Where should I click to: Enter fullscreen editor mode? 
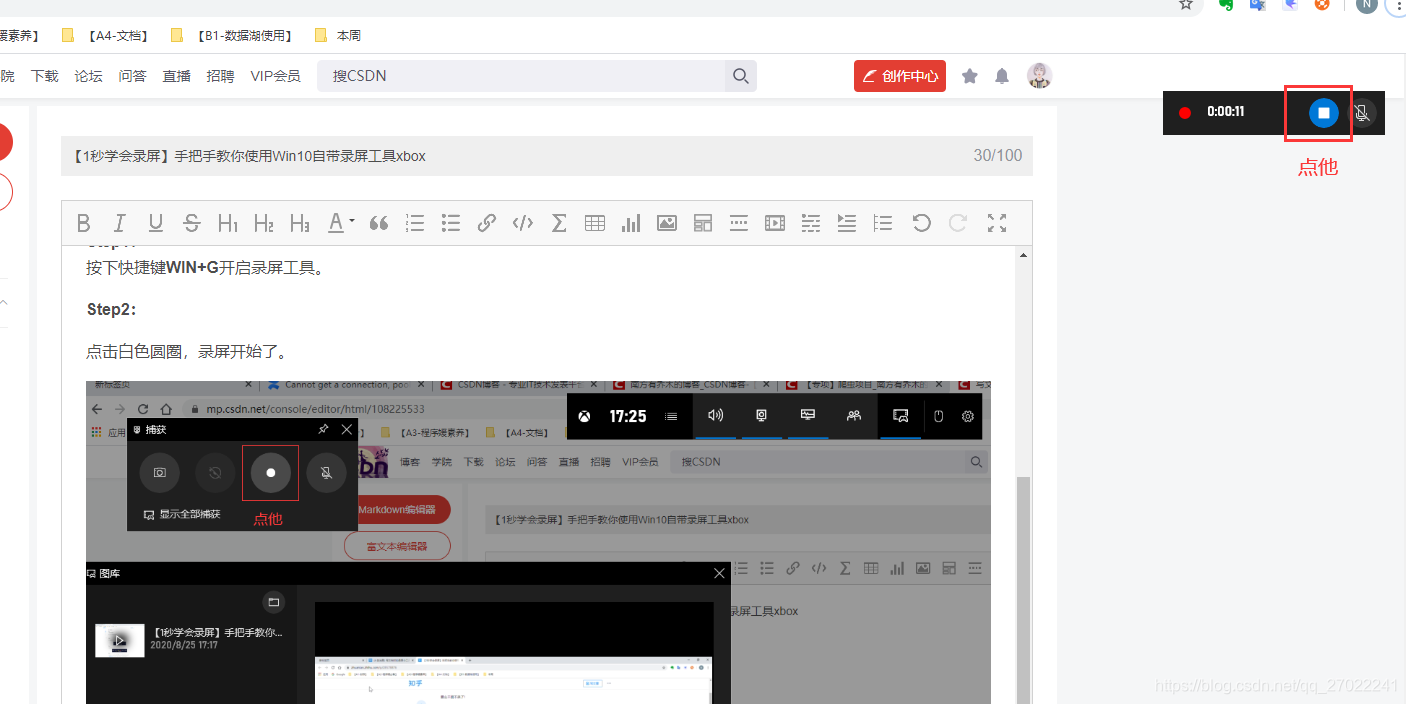pos(997,223)
